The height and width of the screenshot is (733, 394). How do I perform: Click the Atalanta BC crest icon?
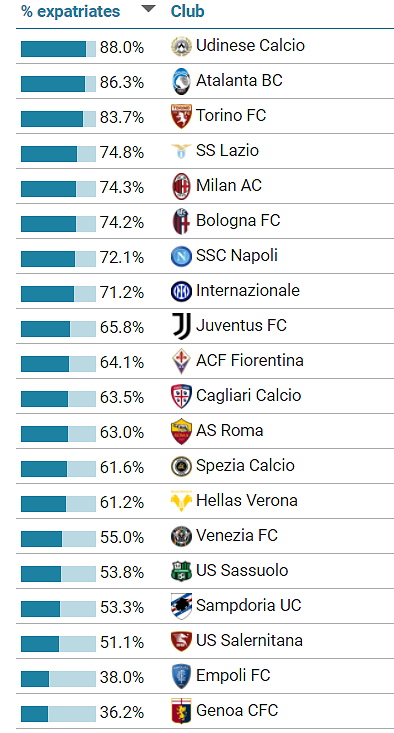point(181,81)
